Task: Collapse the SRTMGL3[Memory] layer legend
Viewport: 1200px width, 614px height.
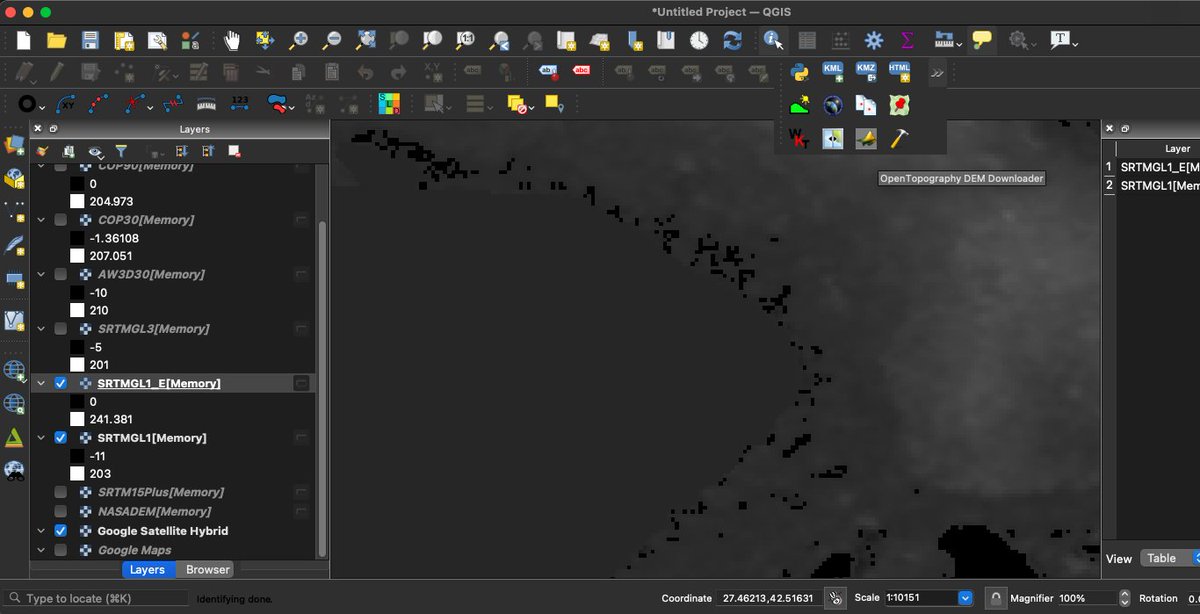Action: [41, 328]
